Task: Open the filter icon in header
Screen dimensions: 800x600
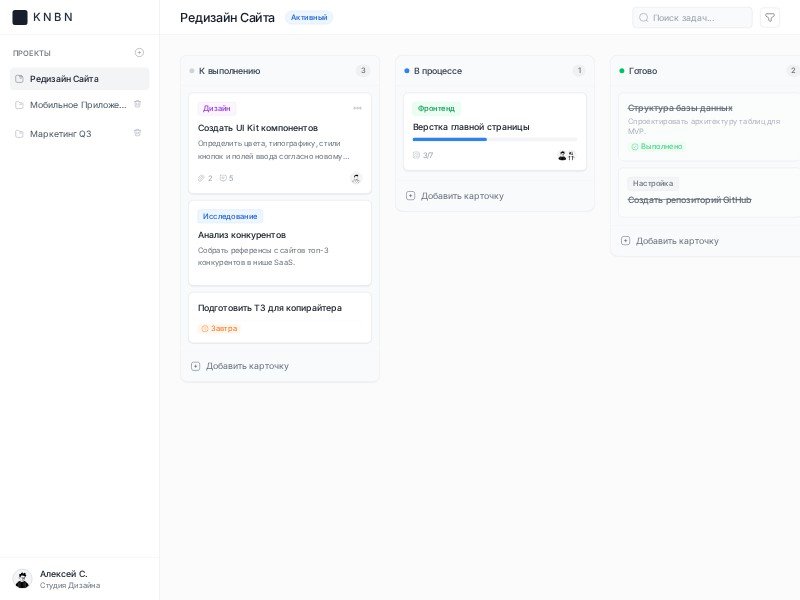Action: pyautogui.click(x=769, y=18)
